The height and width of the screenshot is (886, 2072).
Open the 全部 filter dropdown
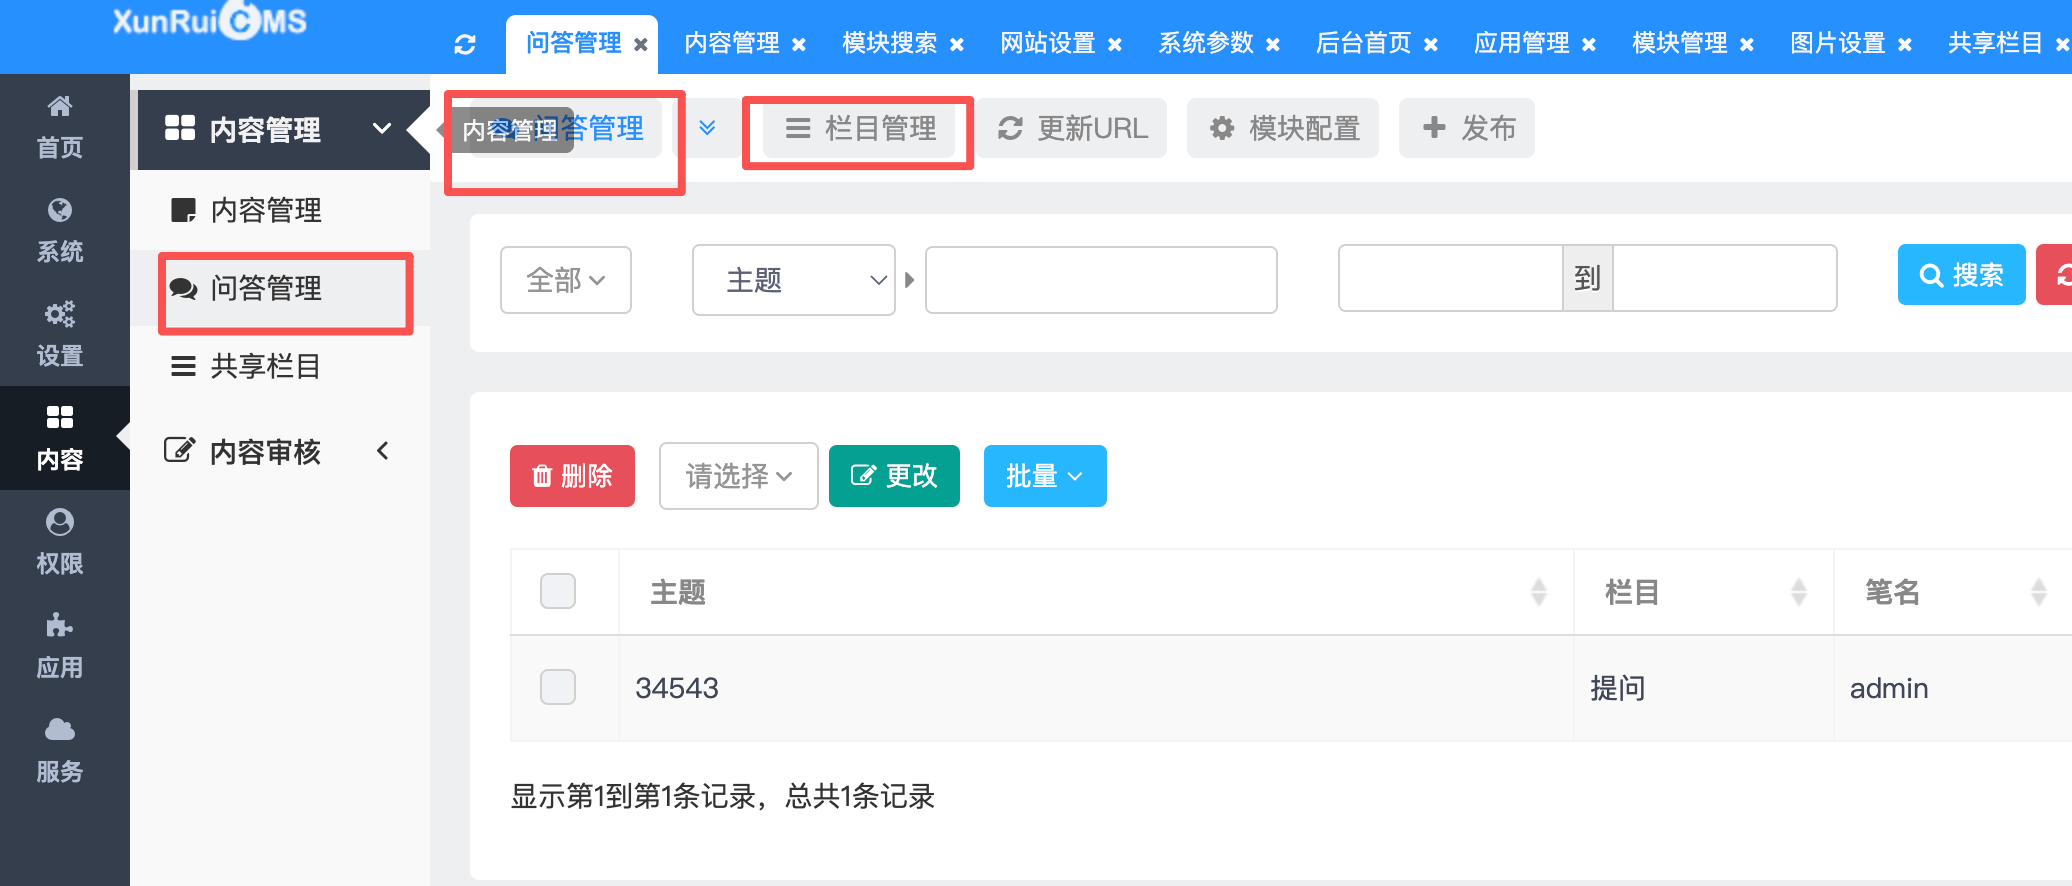[565, 280]
